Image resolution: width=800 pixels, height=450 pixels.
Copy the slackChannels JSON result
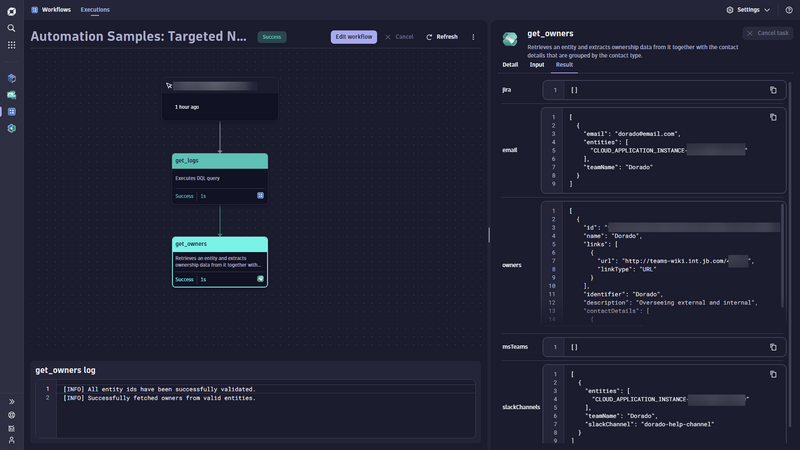tap(773, 374)
